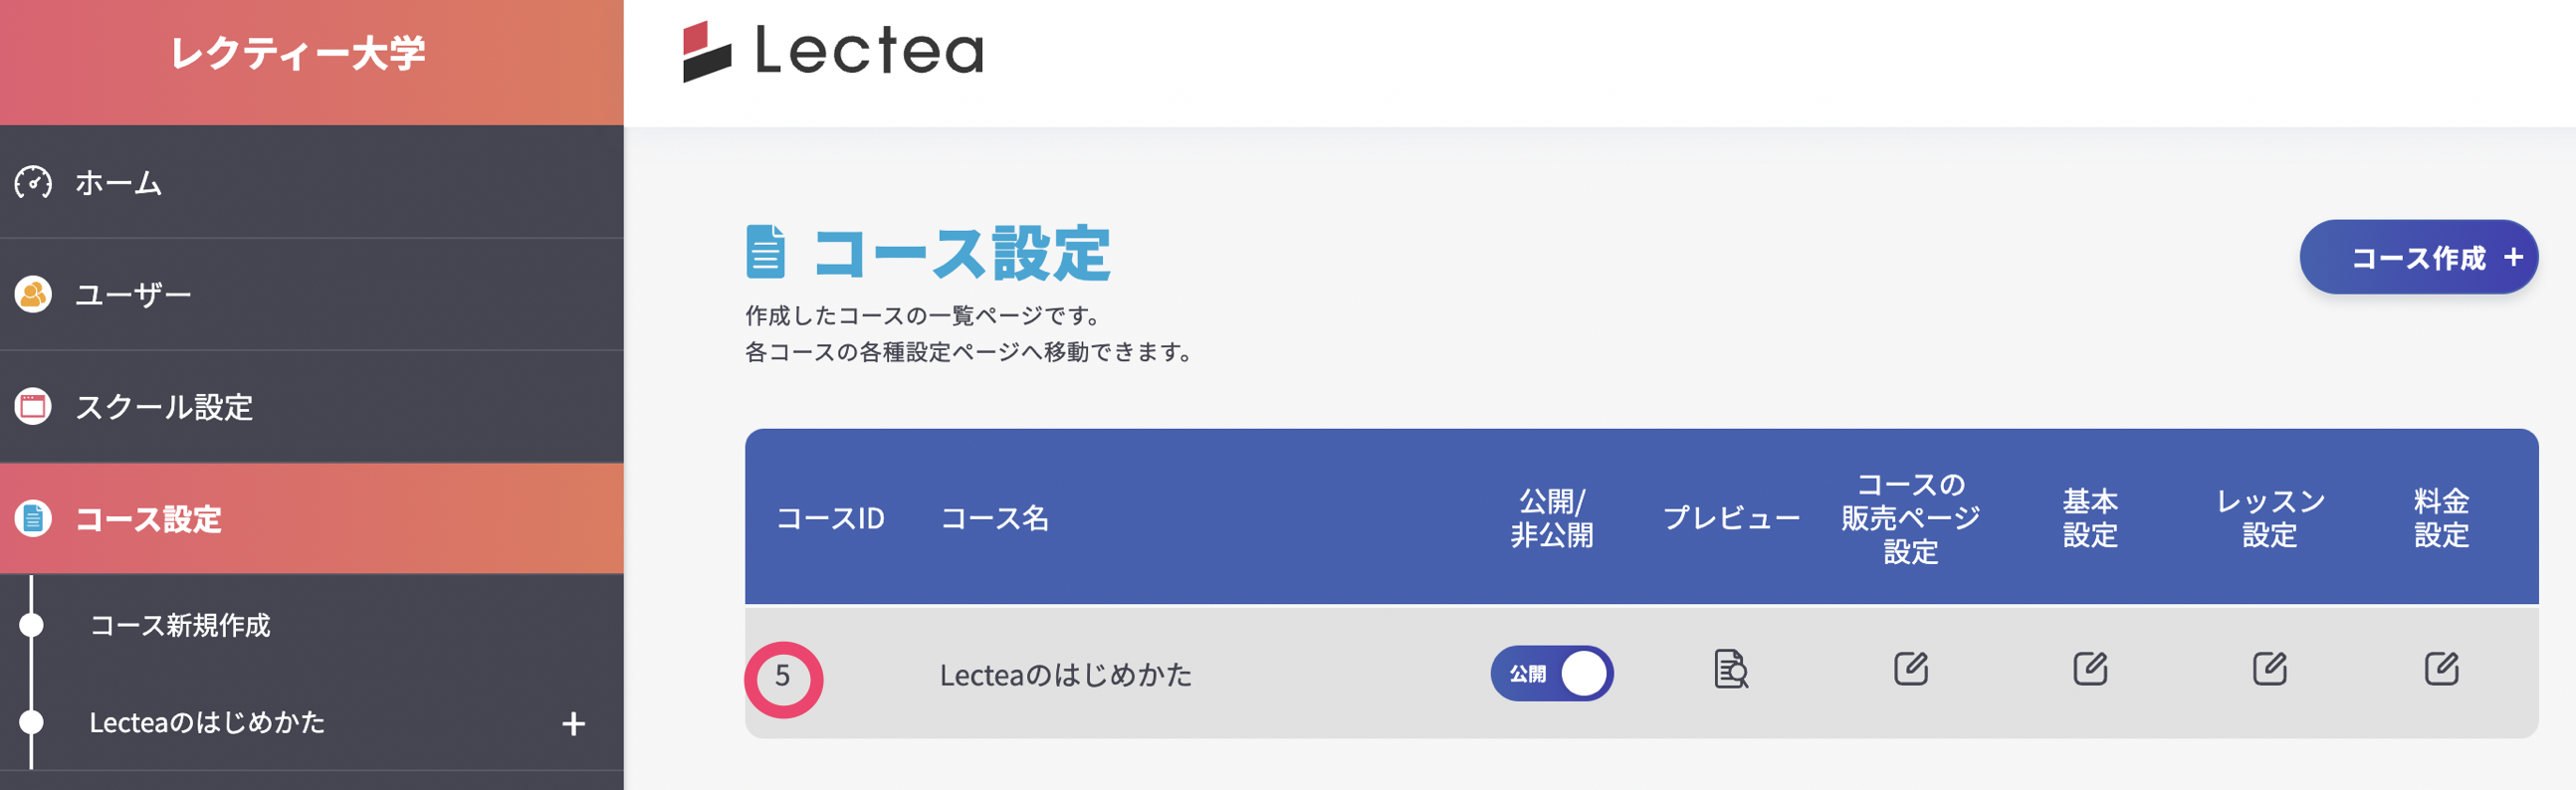Viewport: 2576px width, 790px height.
Task: Open basic settings edit icon for course
Action: tap(2089, 668)
